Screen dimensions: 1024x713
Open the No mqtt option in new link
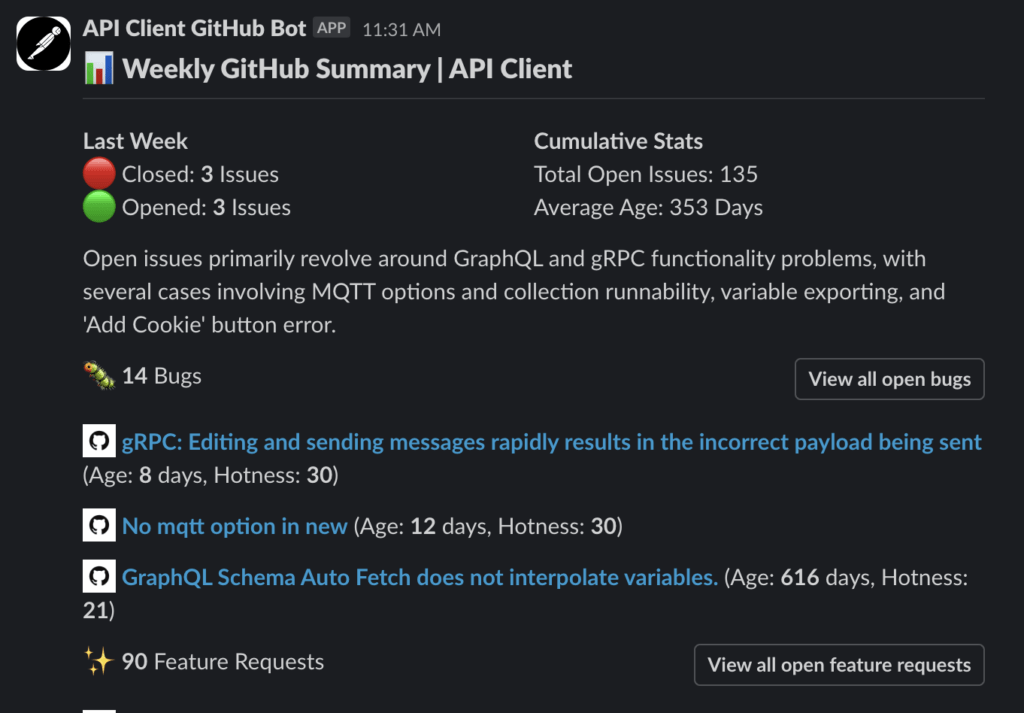click(x=234, y=526)
